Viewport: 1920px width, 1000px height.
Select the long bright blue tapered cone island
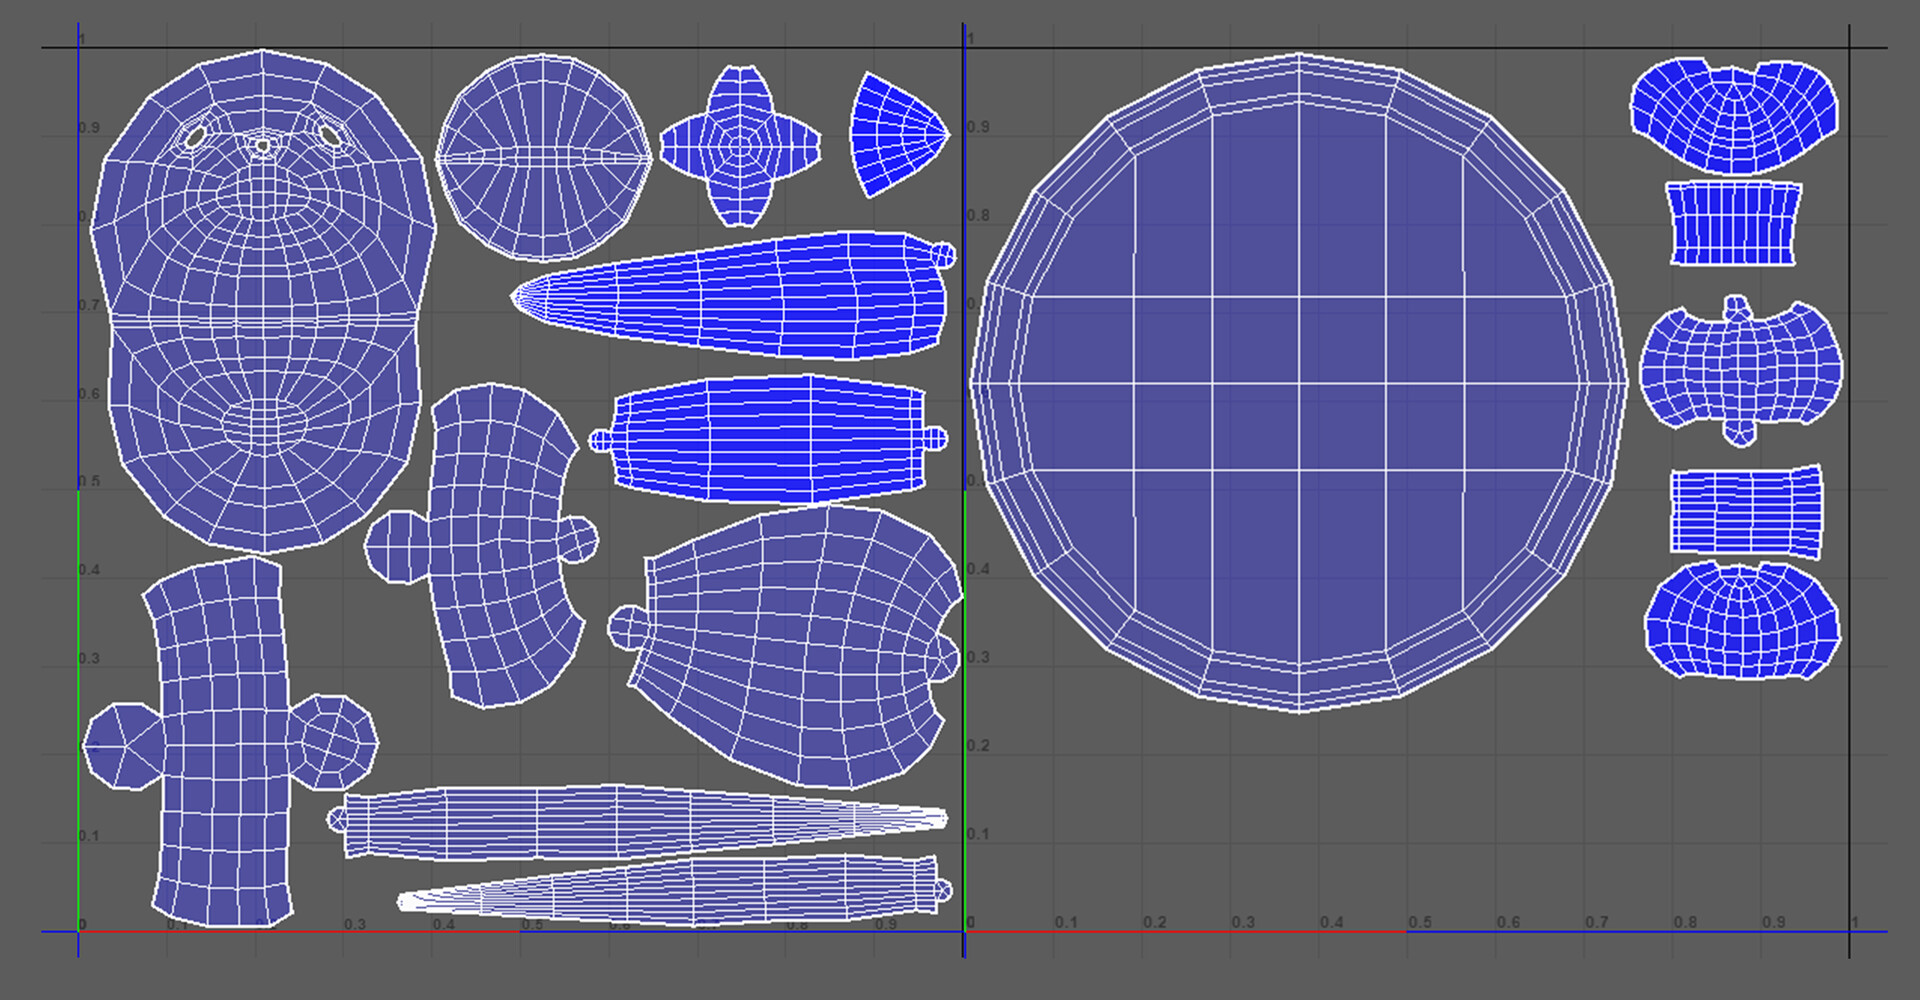733,295
